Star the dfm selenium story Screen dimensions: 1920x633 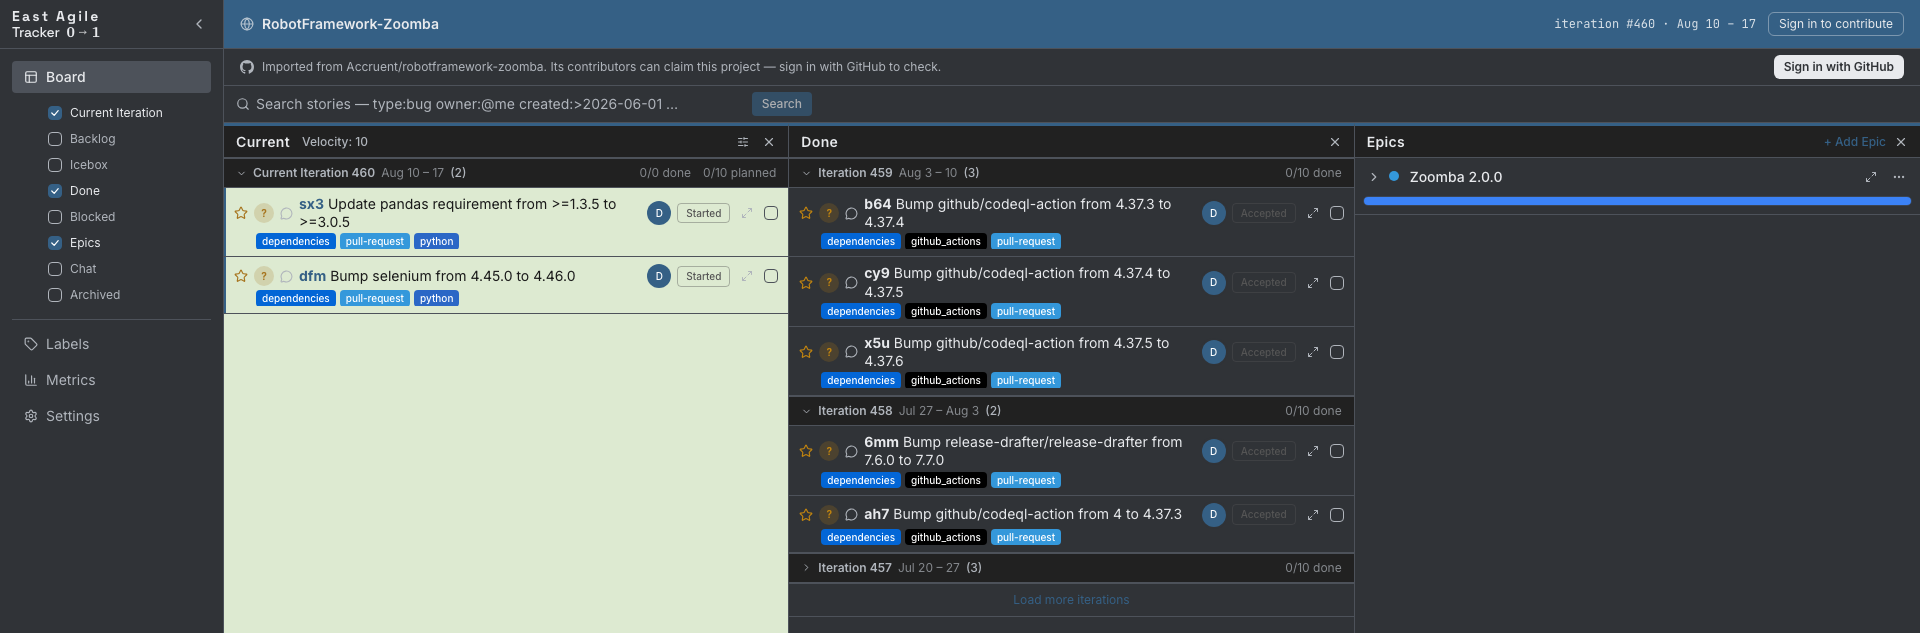pos(241,276)
